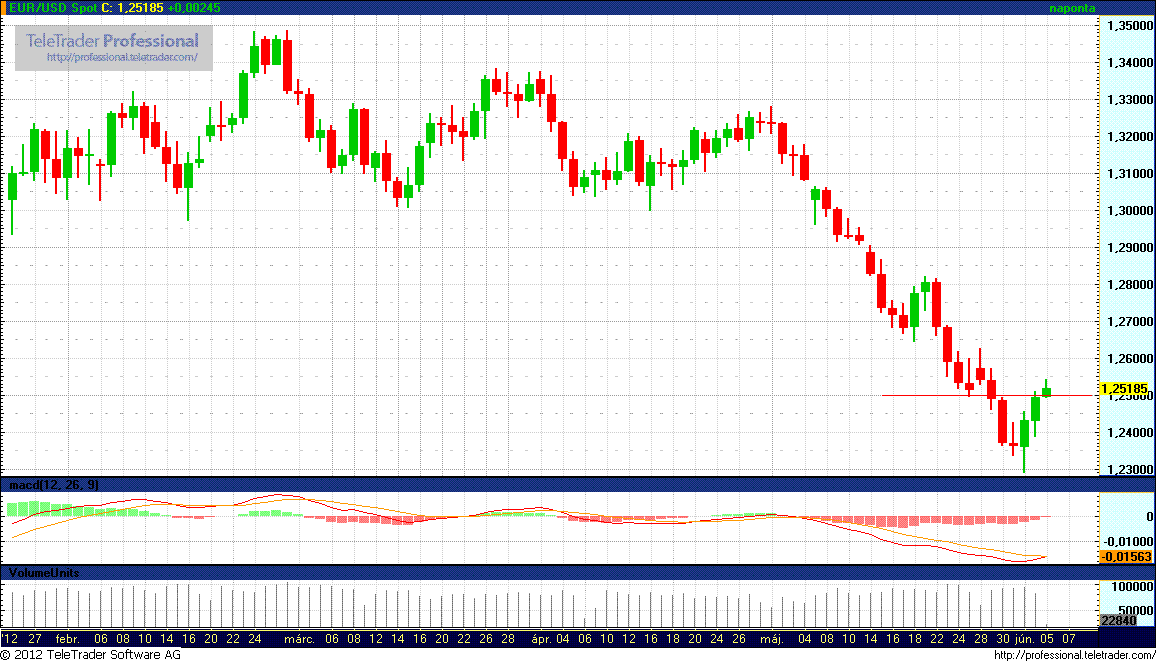Select the VolumeUnits panel header
Image resolution: width=1156 pixels, height=664 pixels.
click(44, 573)
